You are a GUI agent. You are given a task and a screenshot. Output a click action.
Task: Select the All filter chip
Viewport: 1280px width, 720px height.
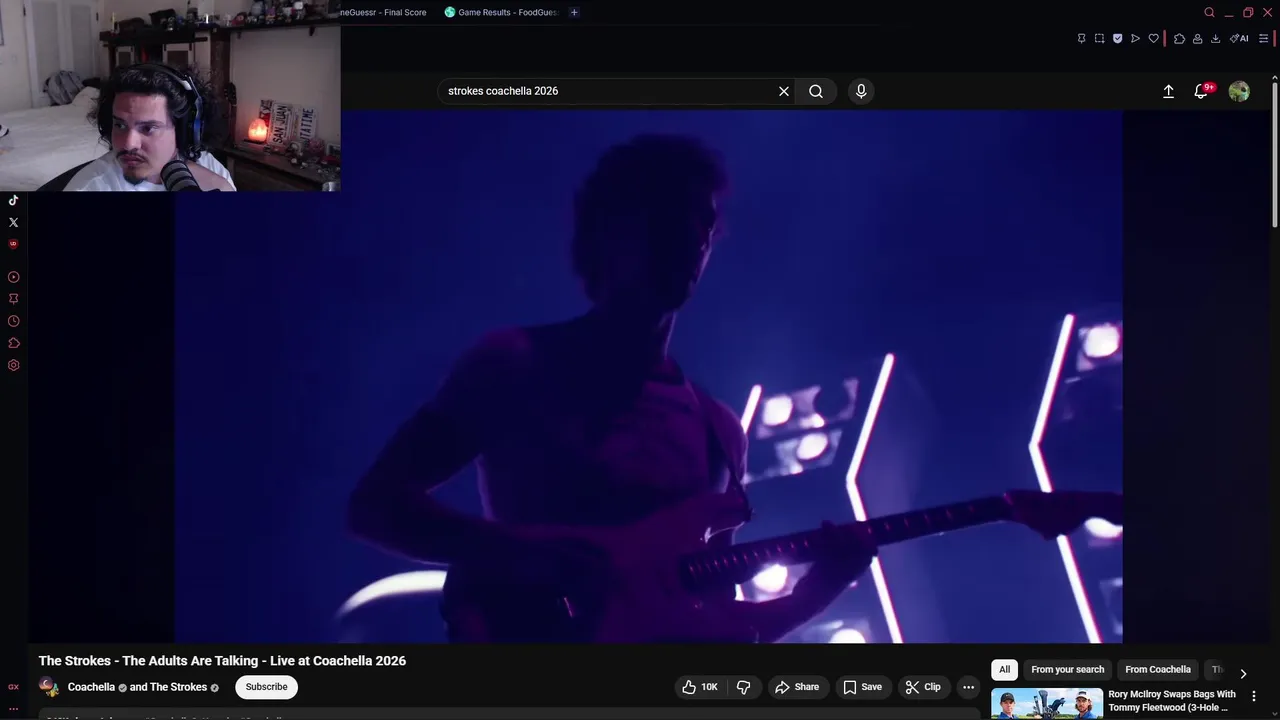(x=1004, y=670)
